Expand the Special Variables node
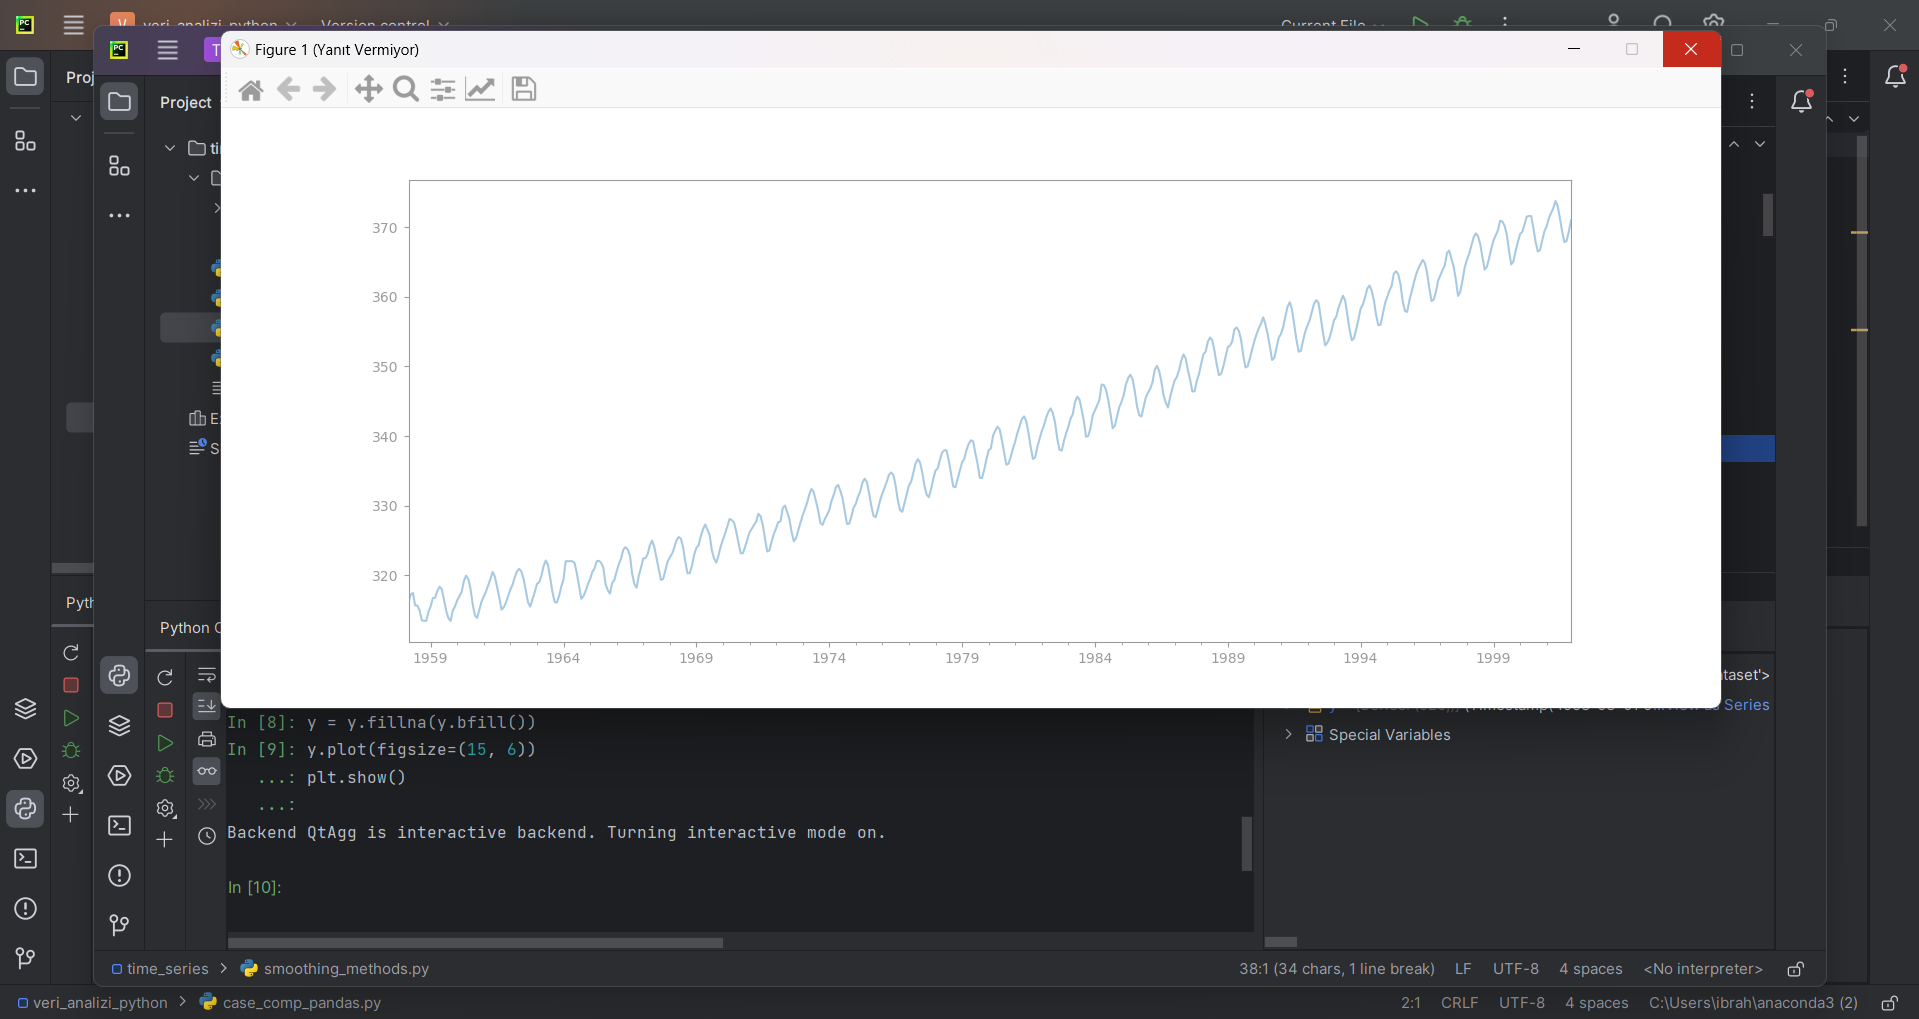Image resolution: width=1919 pixels, height=1019 pixels. [1288, 734]
